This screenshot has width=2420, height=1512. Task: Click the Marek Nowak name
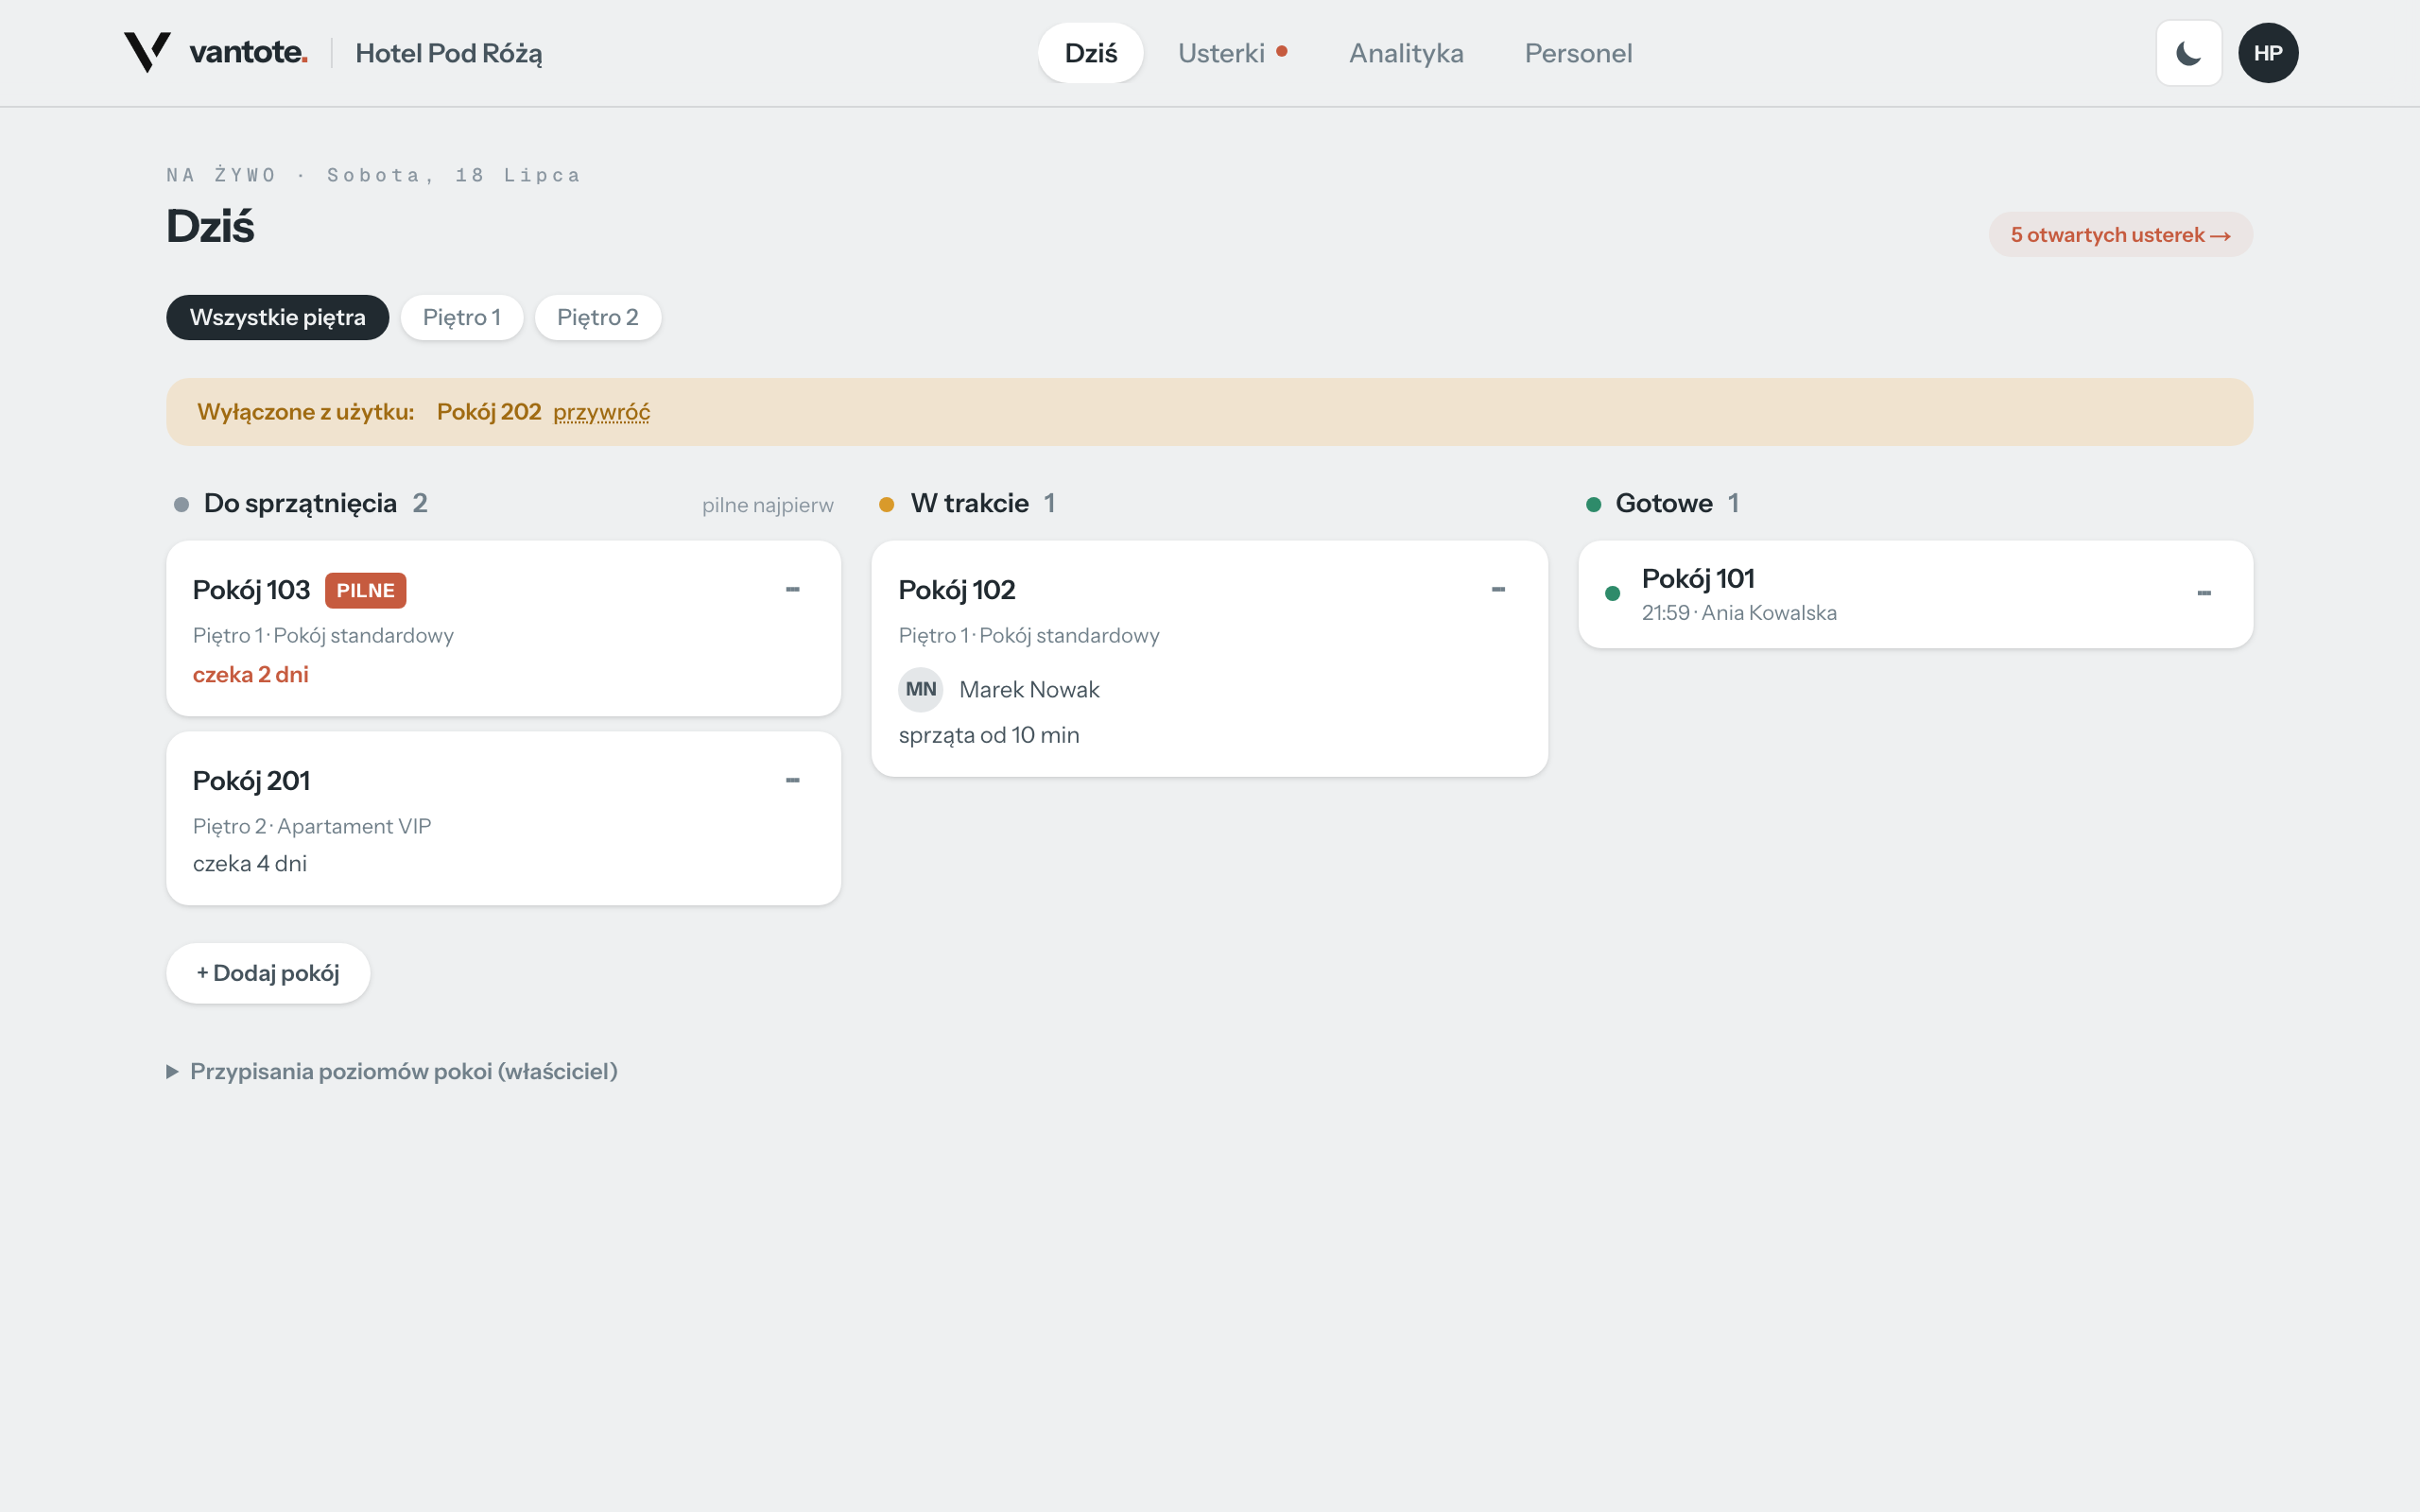click(1029, 689)
